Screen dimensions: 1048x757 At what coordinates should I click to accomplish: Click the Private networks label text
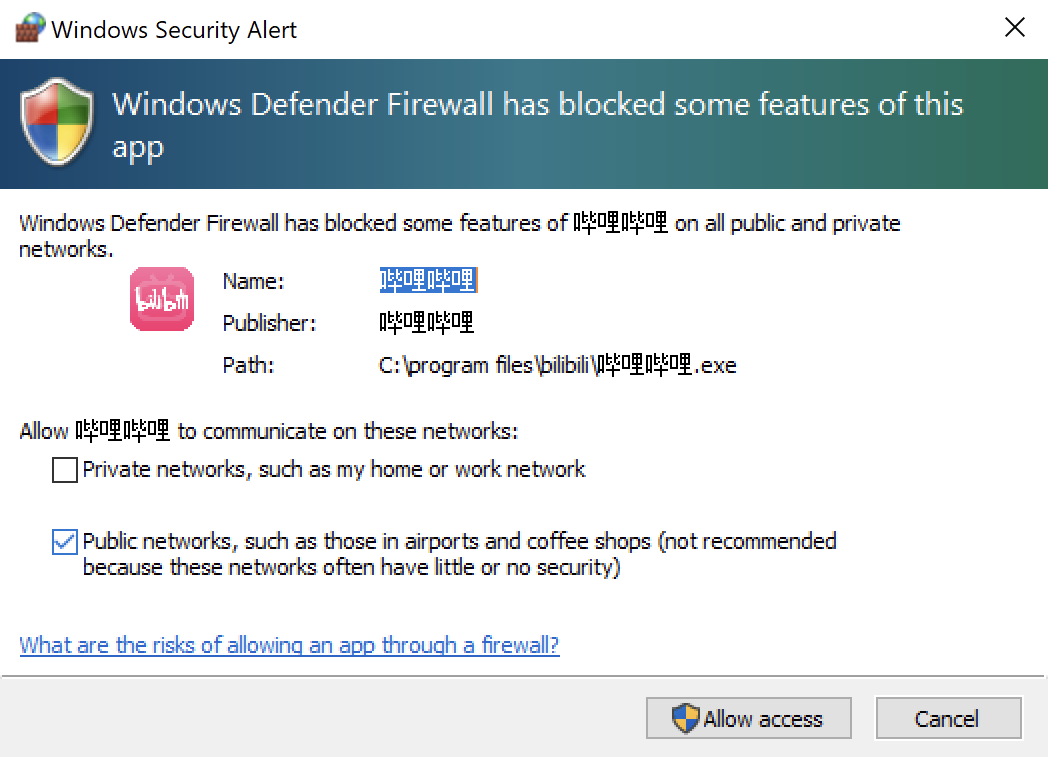(334, 469)
